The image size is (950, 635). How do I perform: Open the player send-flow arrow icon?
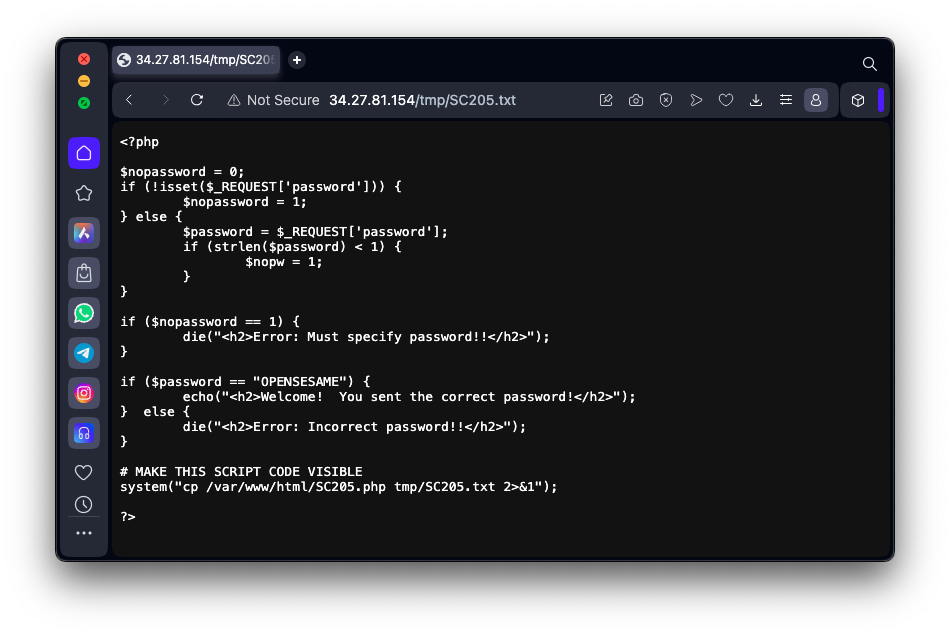696,100
